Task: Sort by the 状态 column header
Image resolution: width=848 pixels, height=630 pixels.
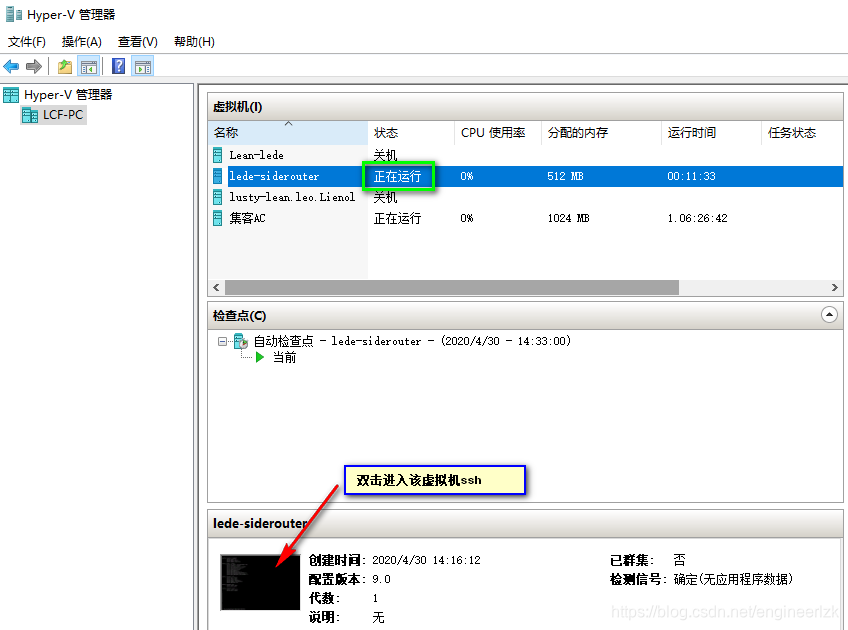Action: [x=411, y=133]
